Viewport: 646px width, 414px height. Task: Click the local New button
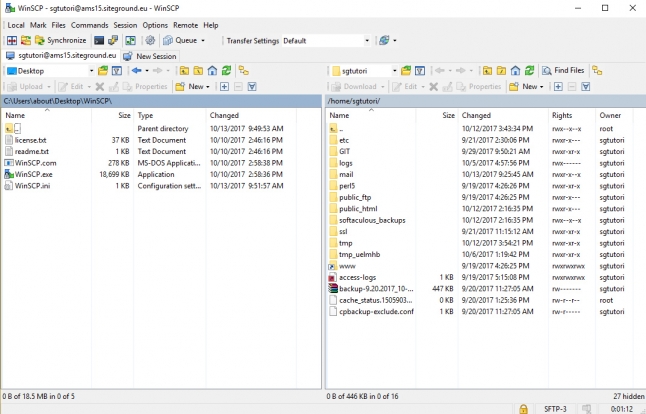190,87
